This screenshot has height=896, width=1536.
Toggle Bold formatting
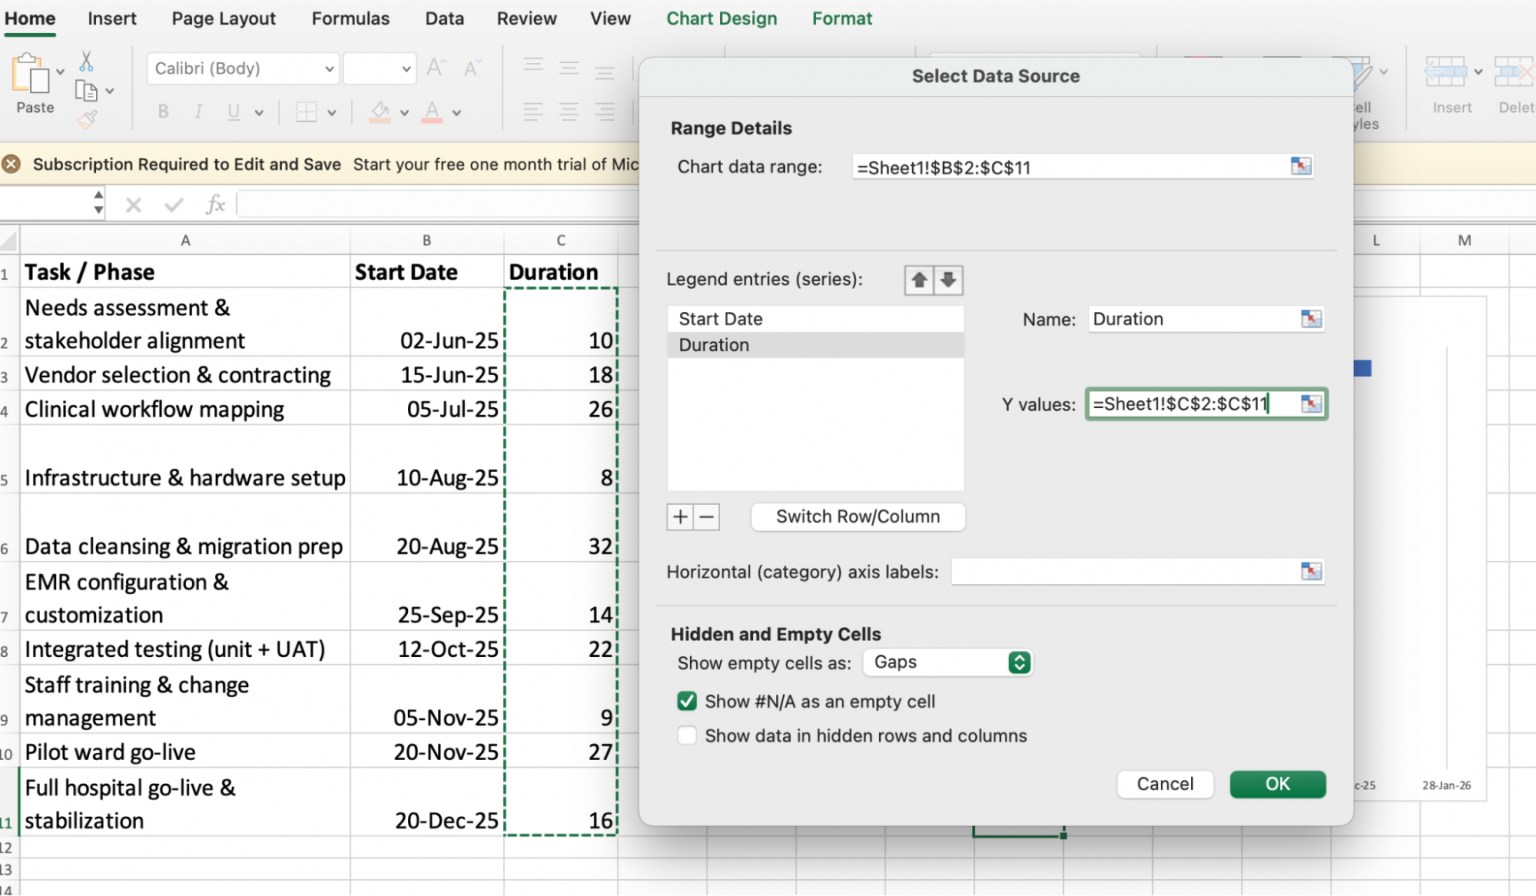pyautogui.click(x=162, y=112)
